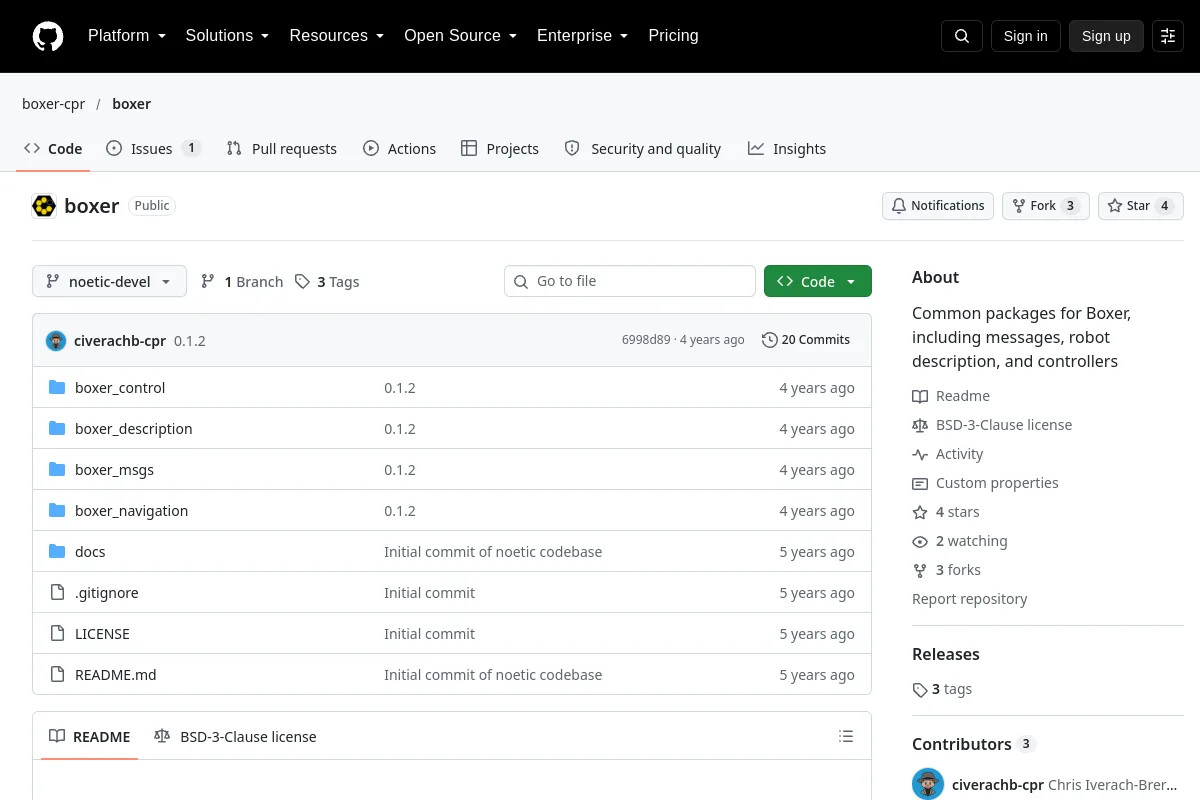Click the tag icon under Releases
Image resolution: width=1200 pixels, height=800 pixels.
click(920, 690)
